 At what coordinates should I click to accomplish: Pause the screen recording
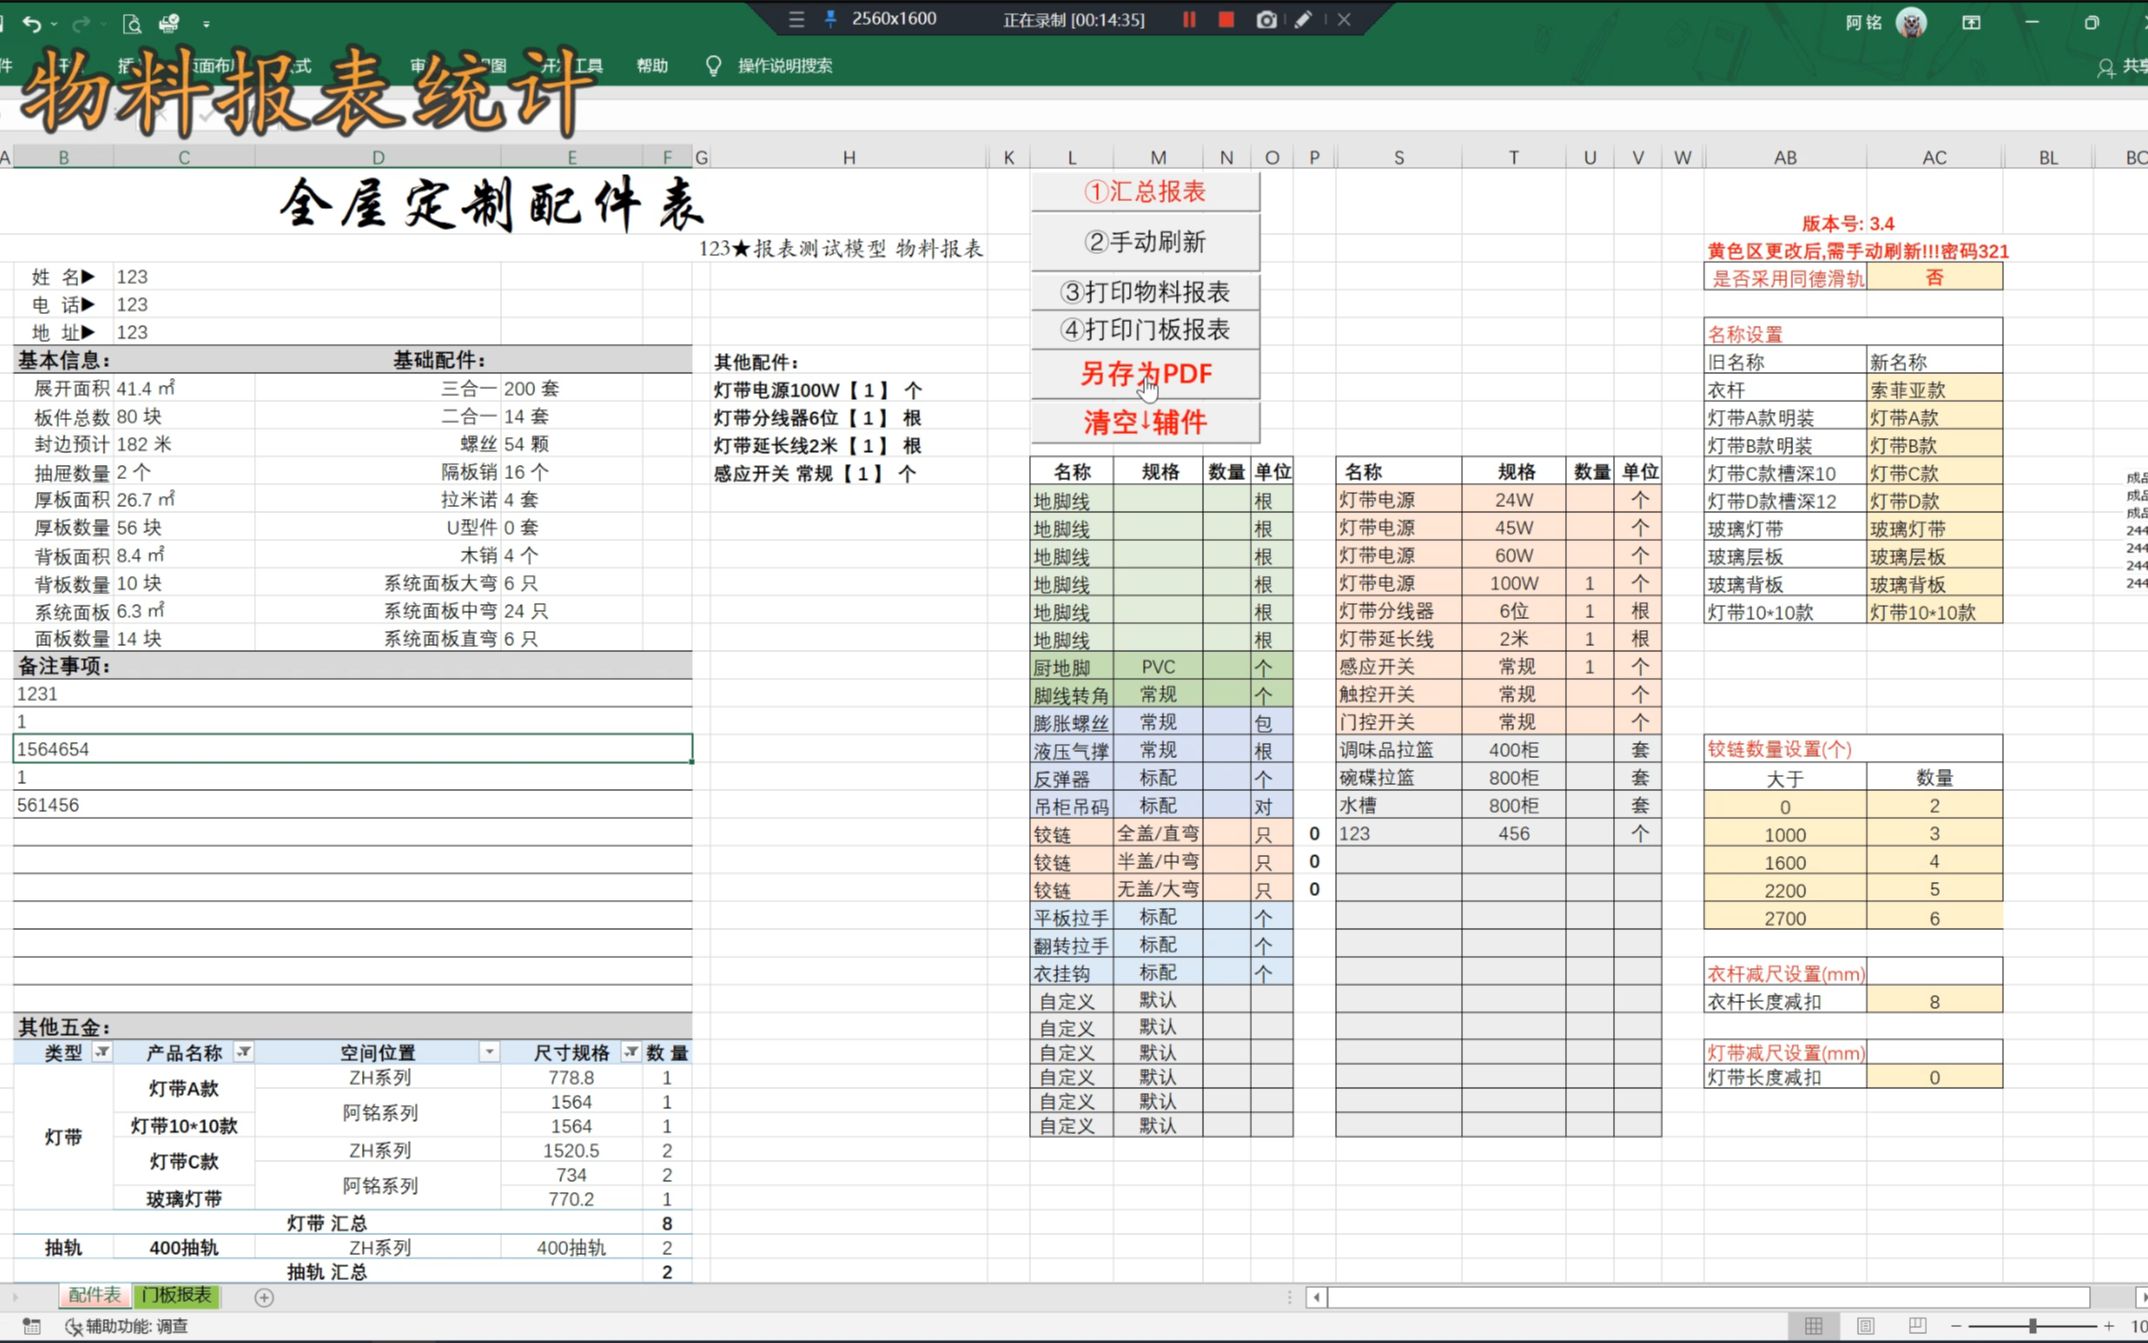pyautogui.click(x=1188, y=19)
